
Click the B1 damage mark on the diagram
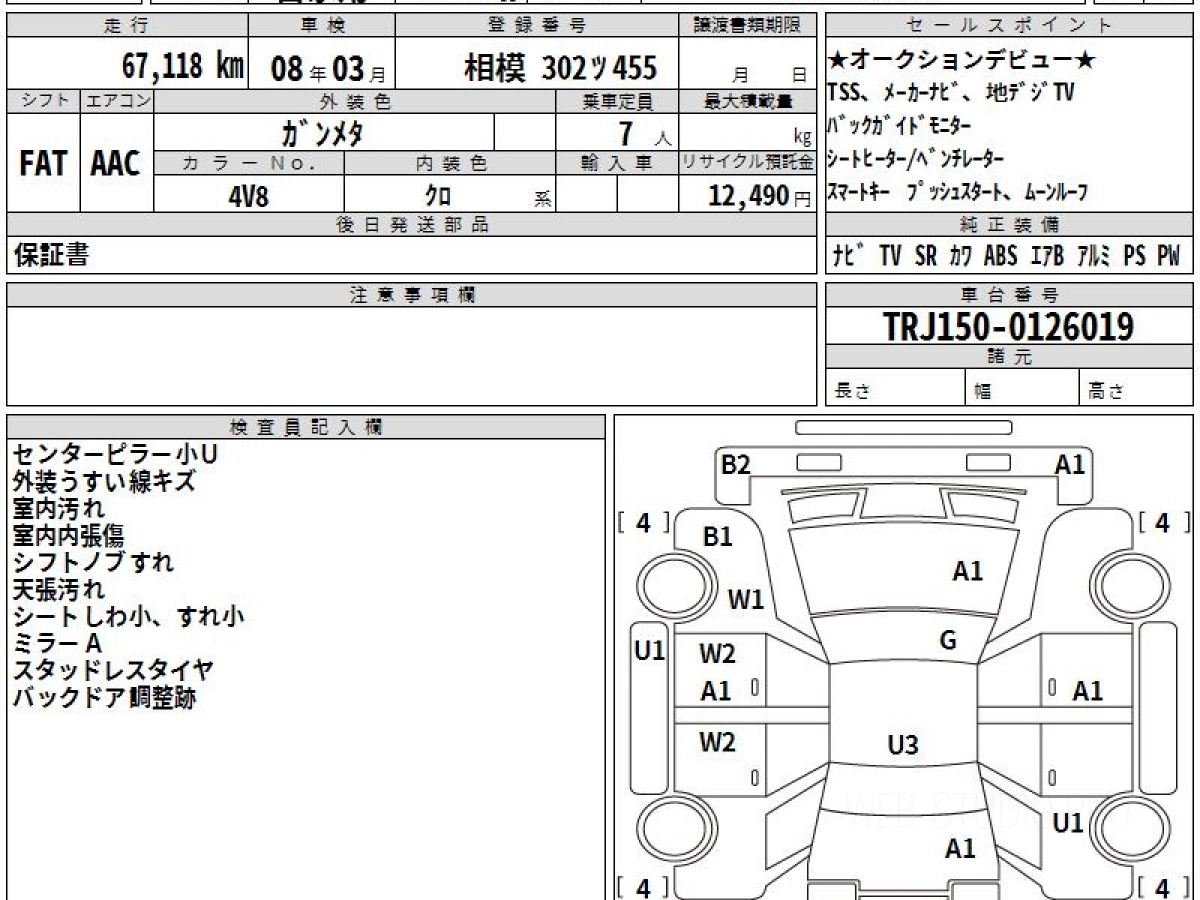tap(718, 537)
